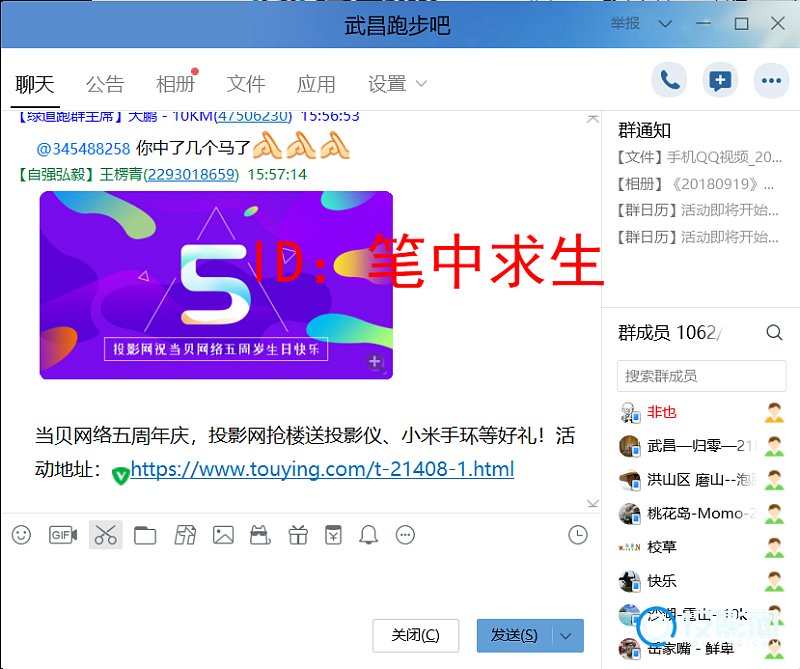Click the purple anniversary image thumbnail
This screenshot has height=669, width=800.
pyautogui.click(x=216, y=285)
